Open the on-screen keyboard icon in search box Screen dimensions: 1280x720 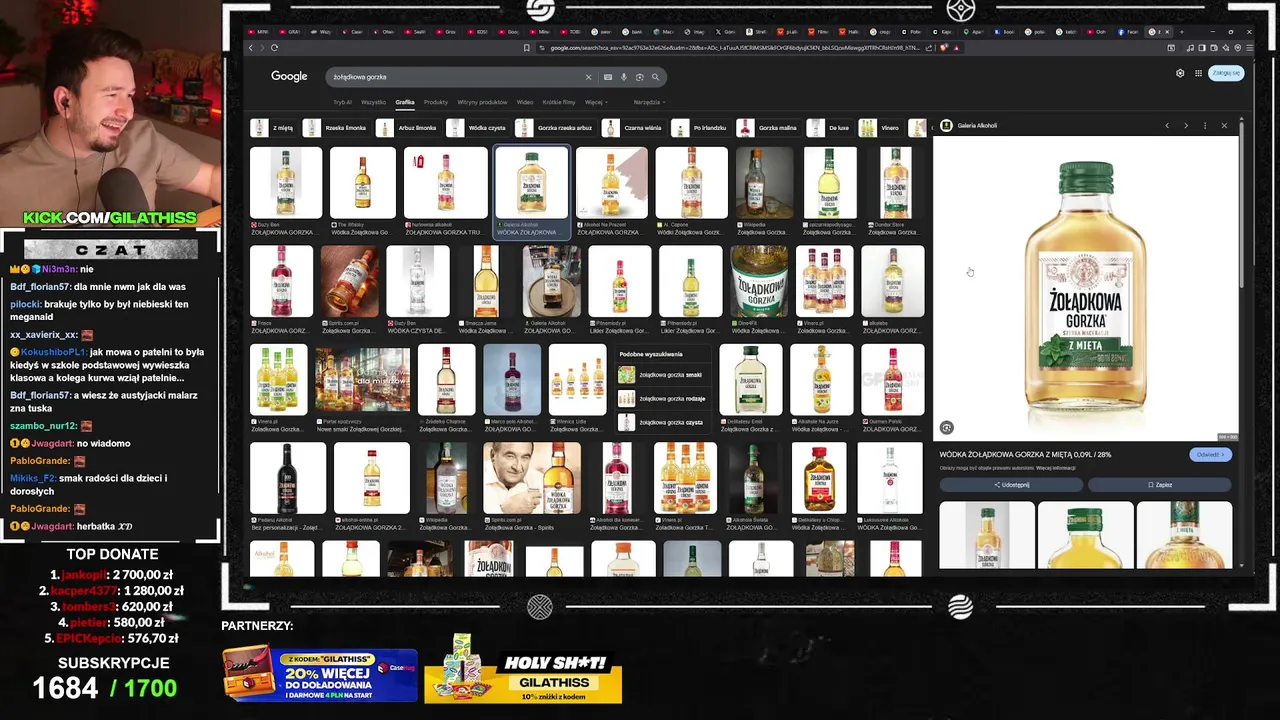pyautogui.click(x=607, y=77)
